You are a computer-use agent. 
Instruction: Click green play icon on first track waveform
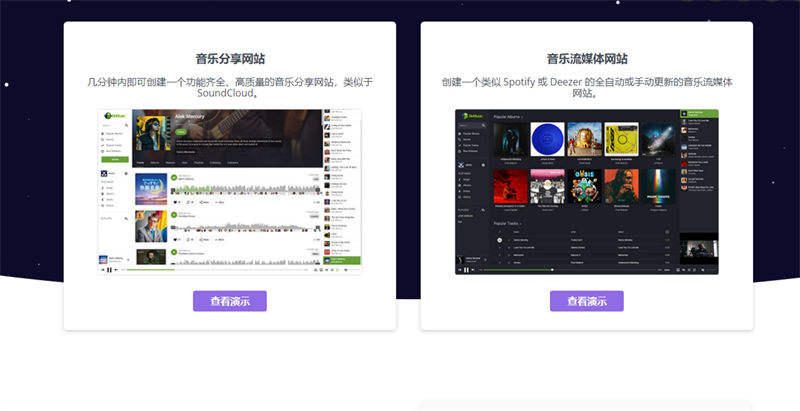(174, 177)
